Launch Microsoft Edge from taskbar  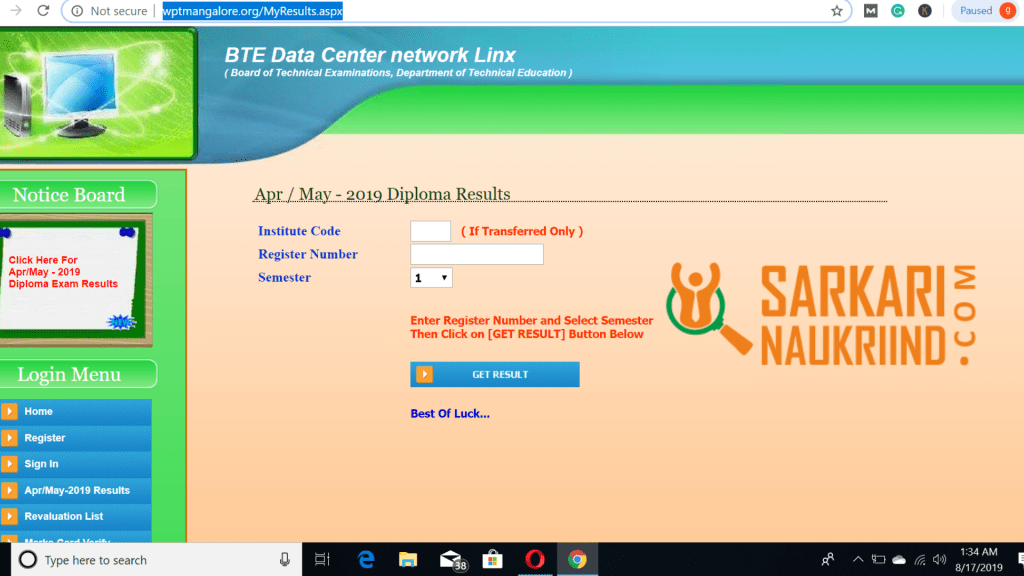[366, 560]
